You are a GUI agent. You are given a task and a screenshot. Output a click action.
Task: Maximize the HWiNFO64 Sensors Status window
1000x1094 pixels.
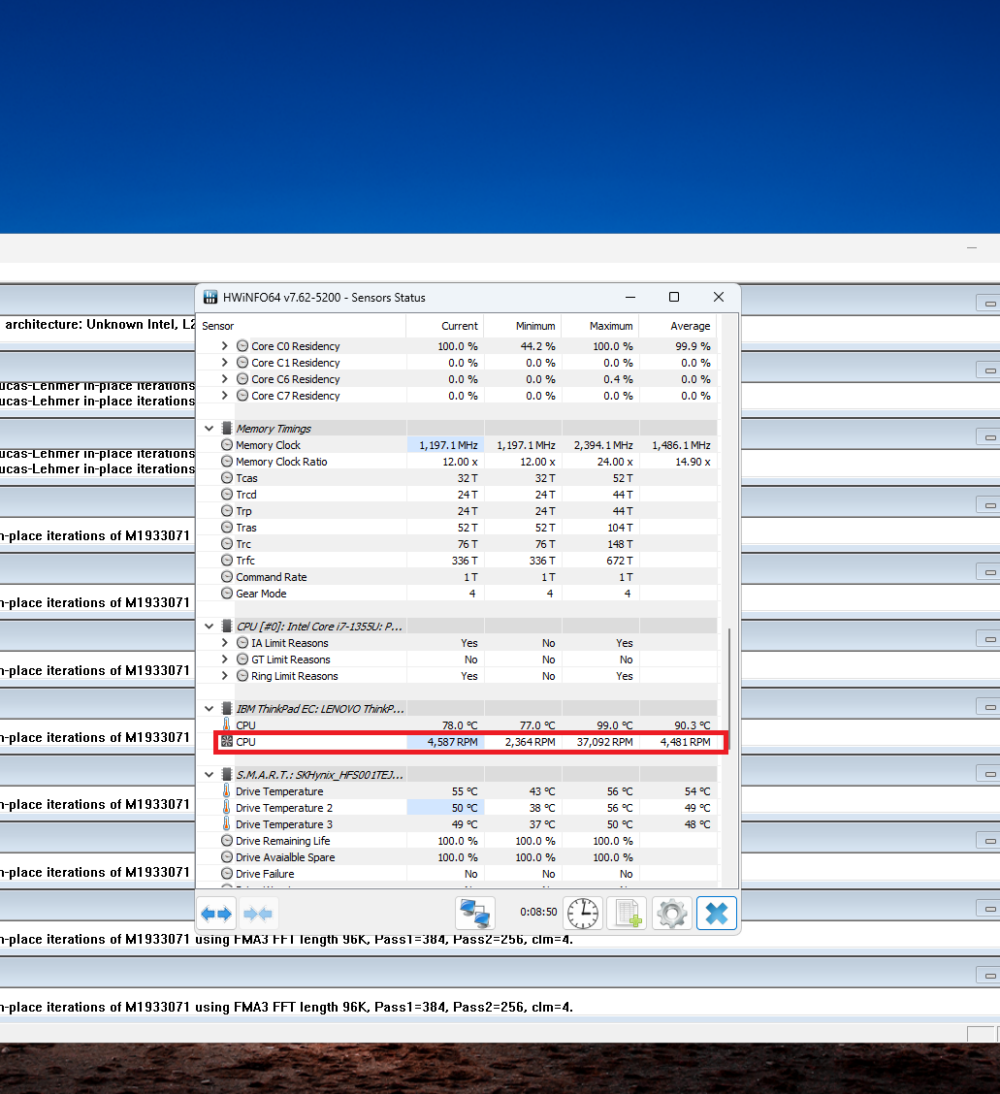[x=674, y=297]
